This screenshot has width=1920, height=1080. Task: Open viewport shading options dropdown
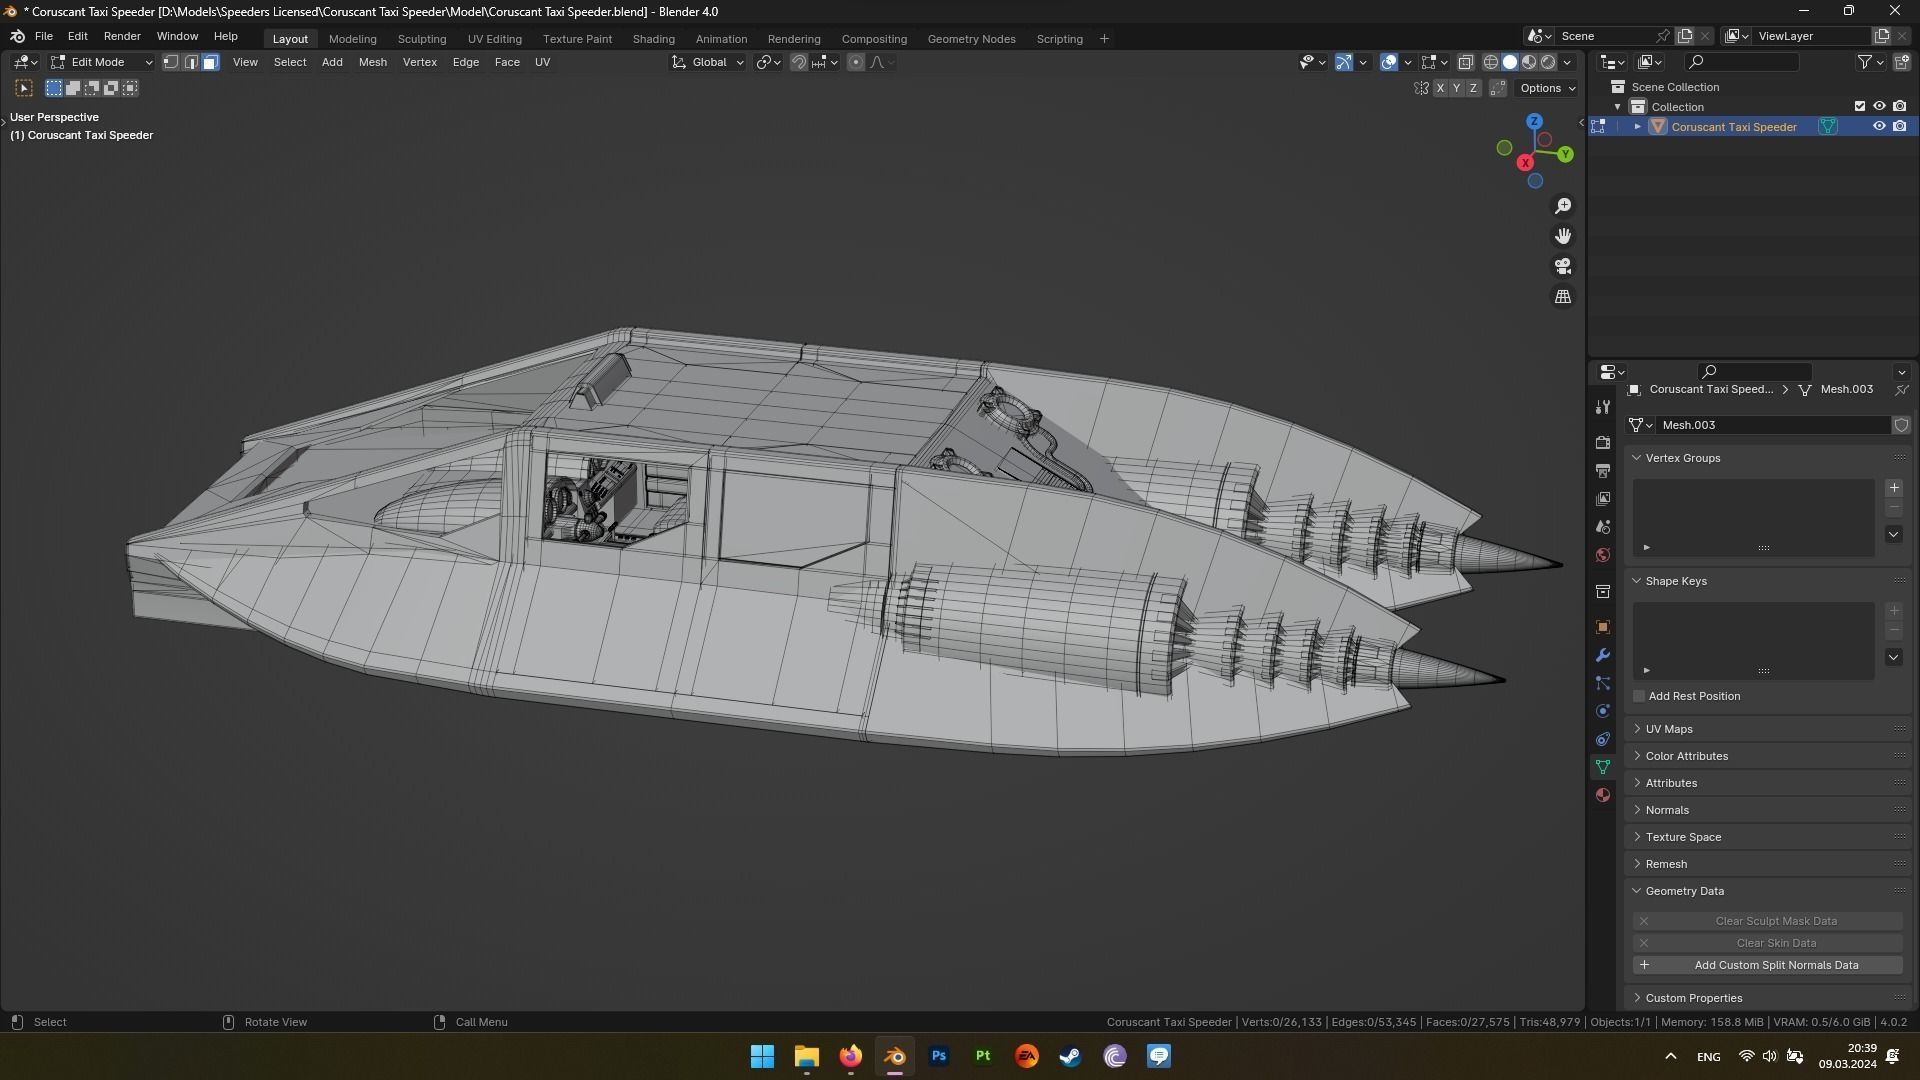click(1567, 62)
